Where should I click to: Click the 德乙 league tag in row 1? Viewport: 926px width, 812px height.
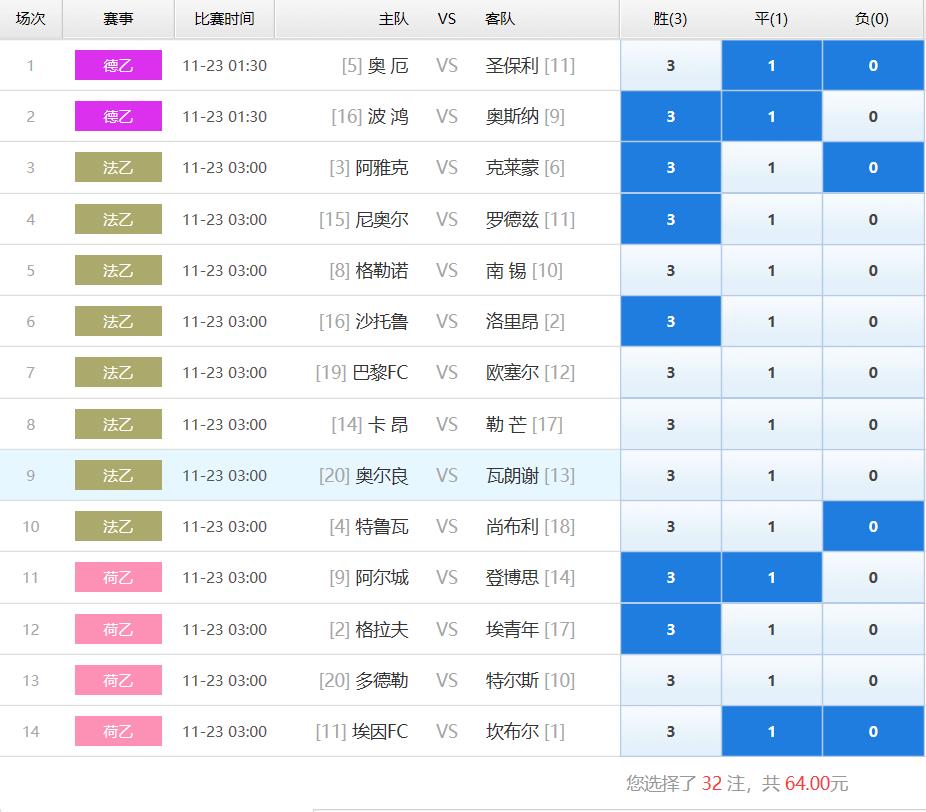click(118, 65)
